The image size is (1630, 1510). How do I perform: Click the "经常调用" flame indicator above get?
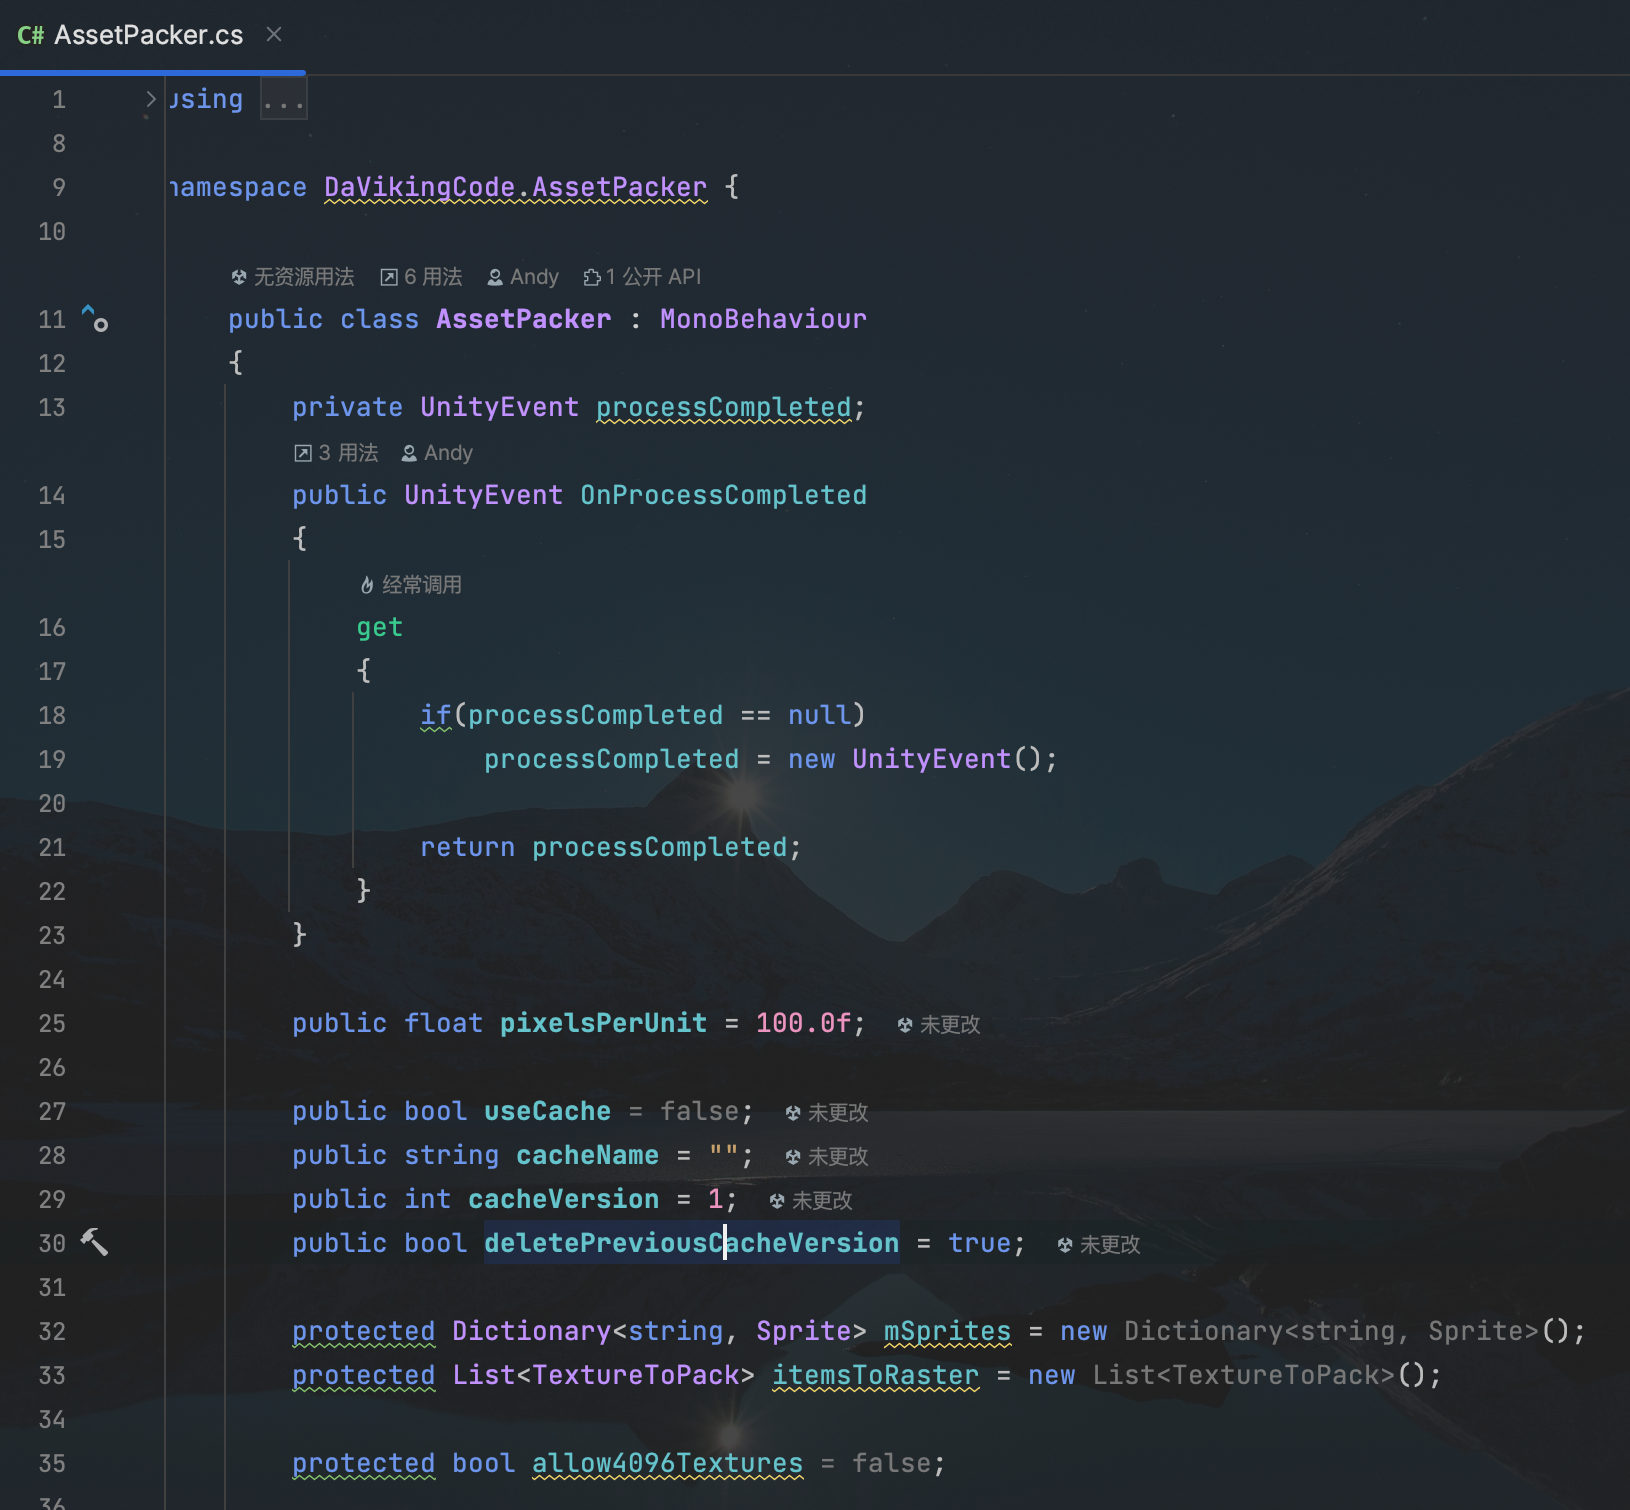tap(411, 585)
